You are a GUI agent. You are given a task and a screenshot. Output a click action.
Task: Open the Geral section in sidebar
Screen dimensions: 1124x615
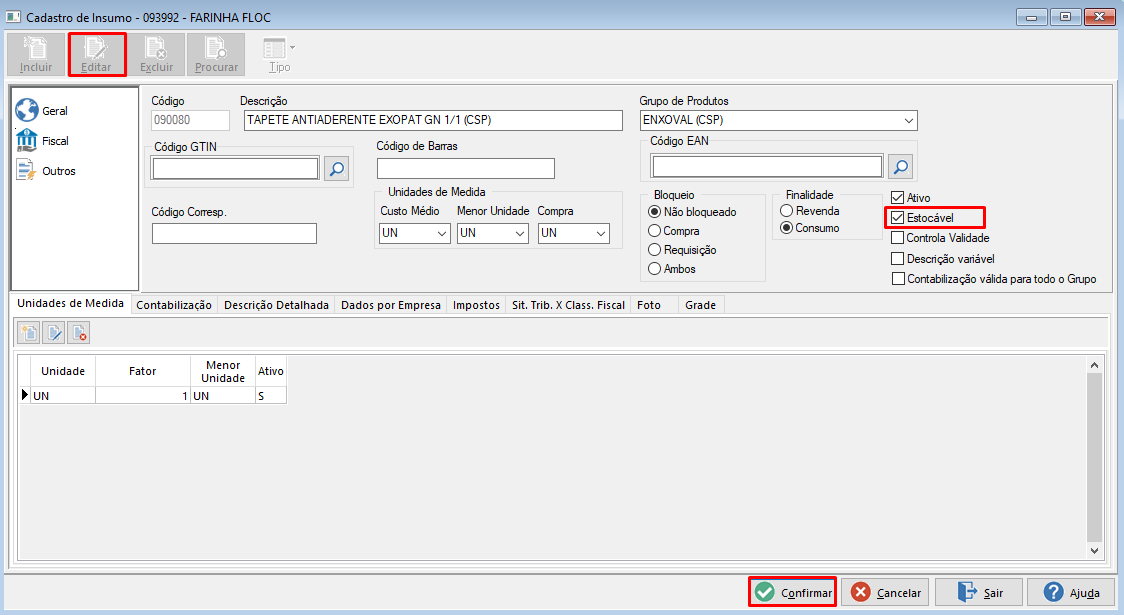42,111
